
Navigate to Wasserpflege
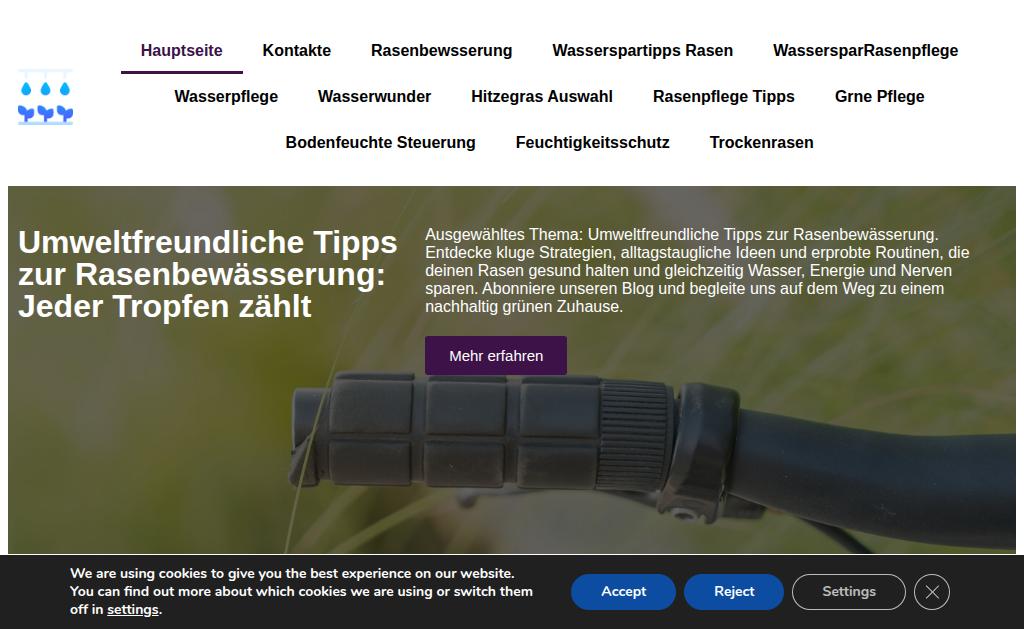226,97
